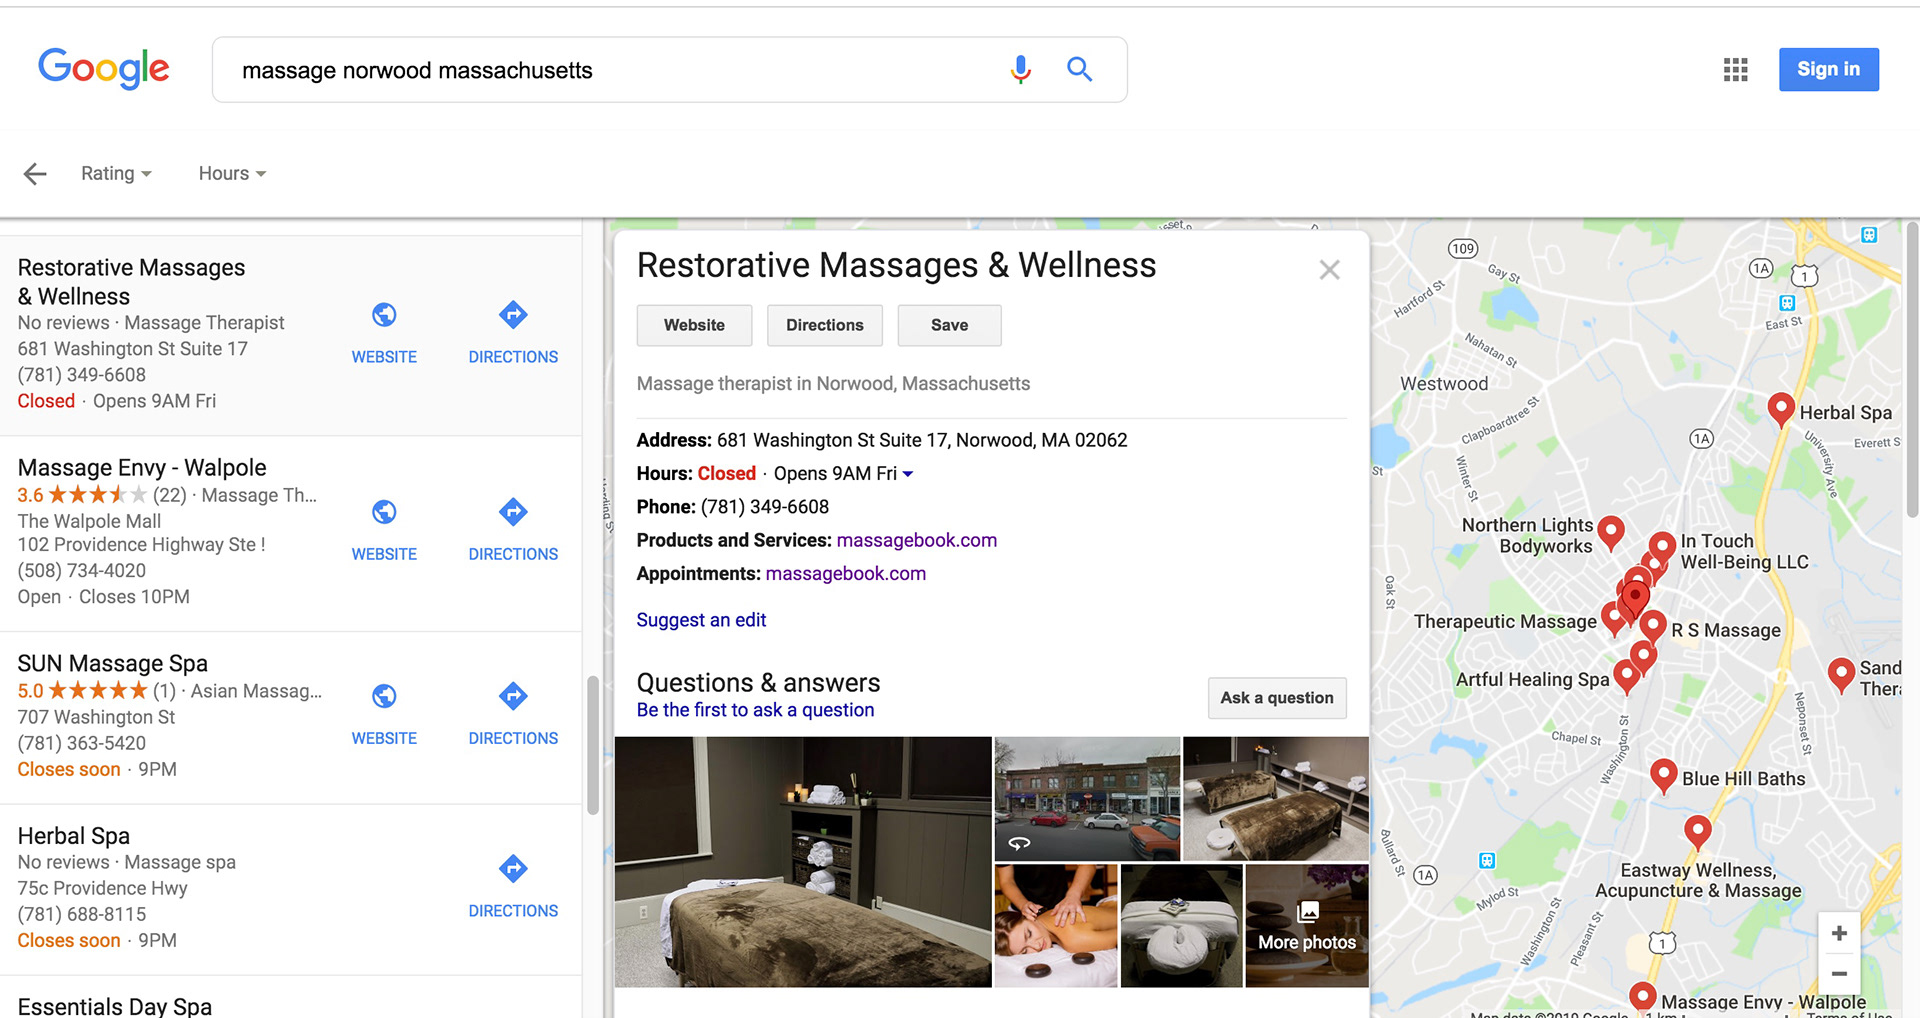Image resolution: width=1920 pixels, height=1018 pixels.
Task: Click the Website button in details panel
Action: (694, 325)
